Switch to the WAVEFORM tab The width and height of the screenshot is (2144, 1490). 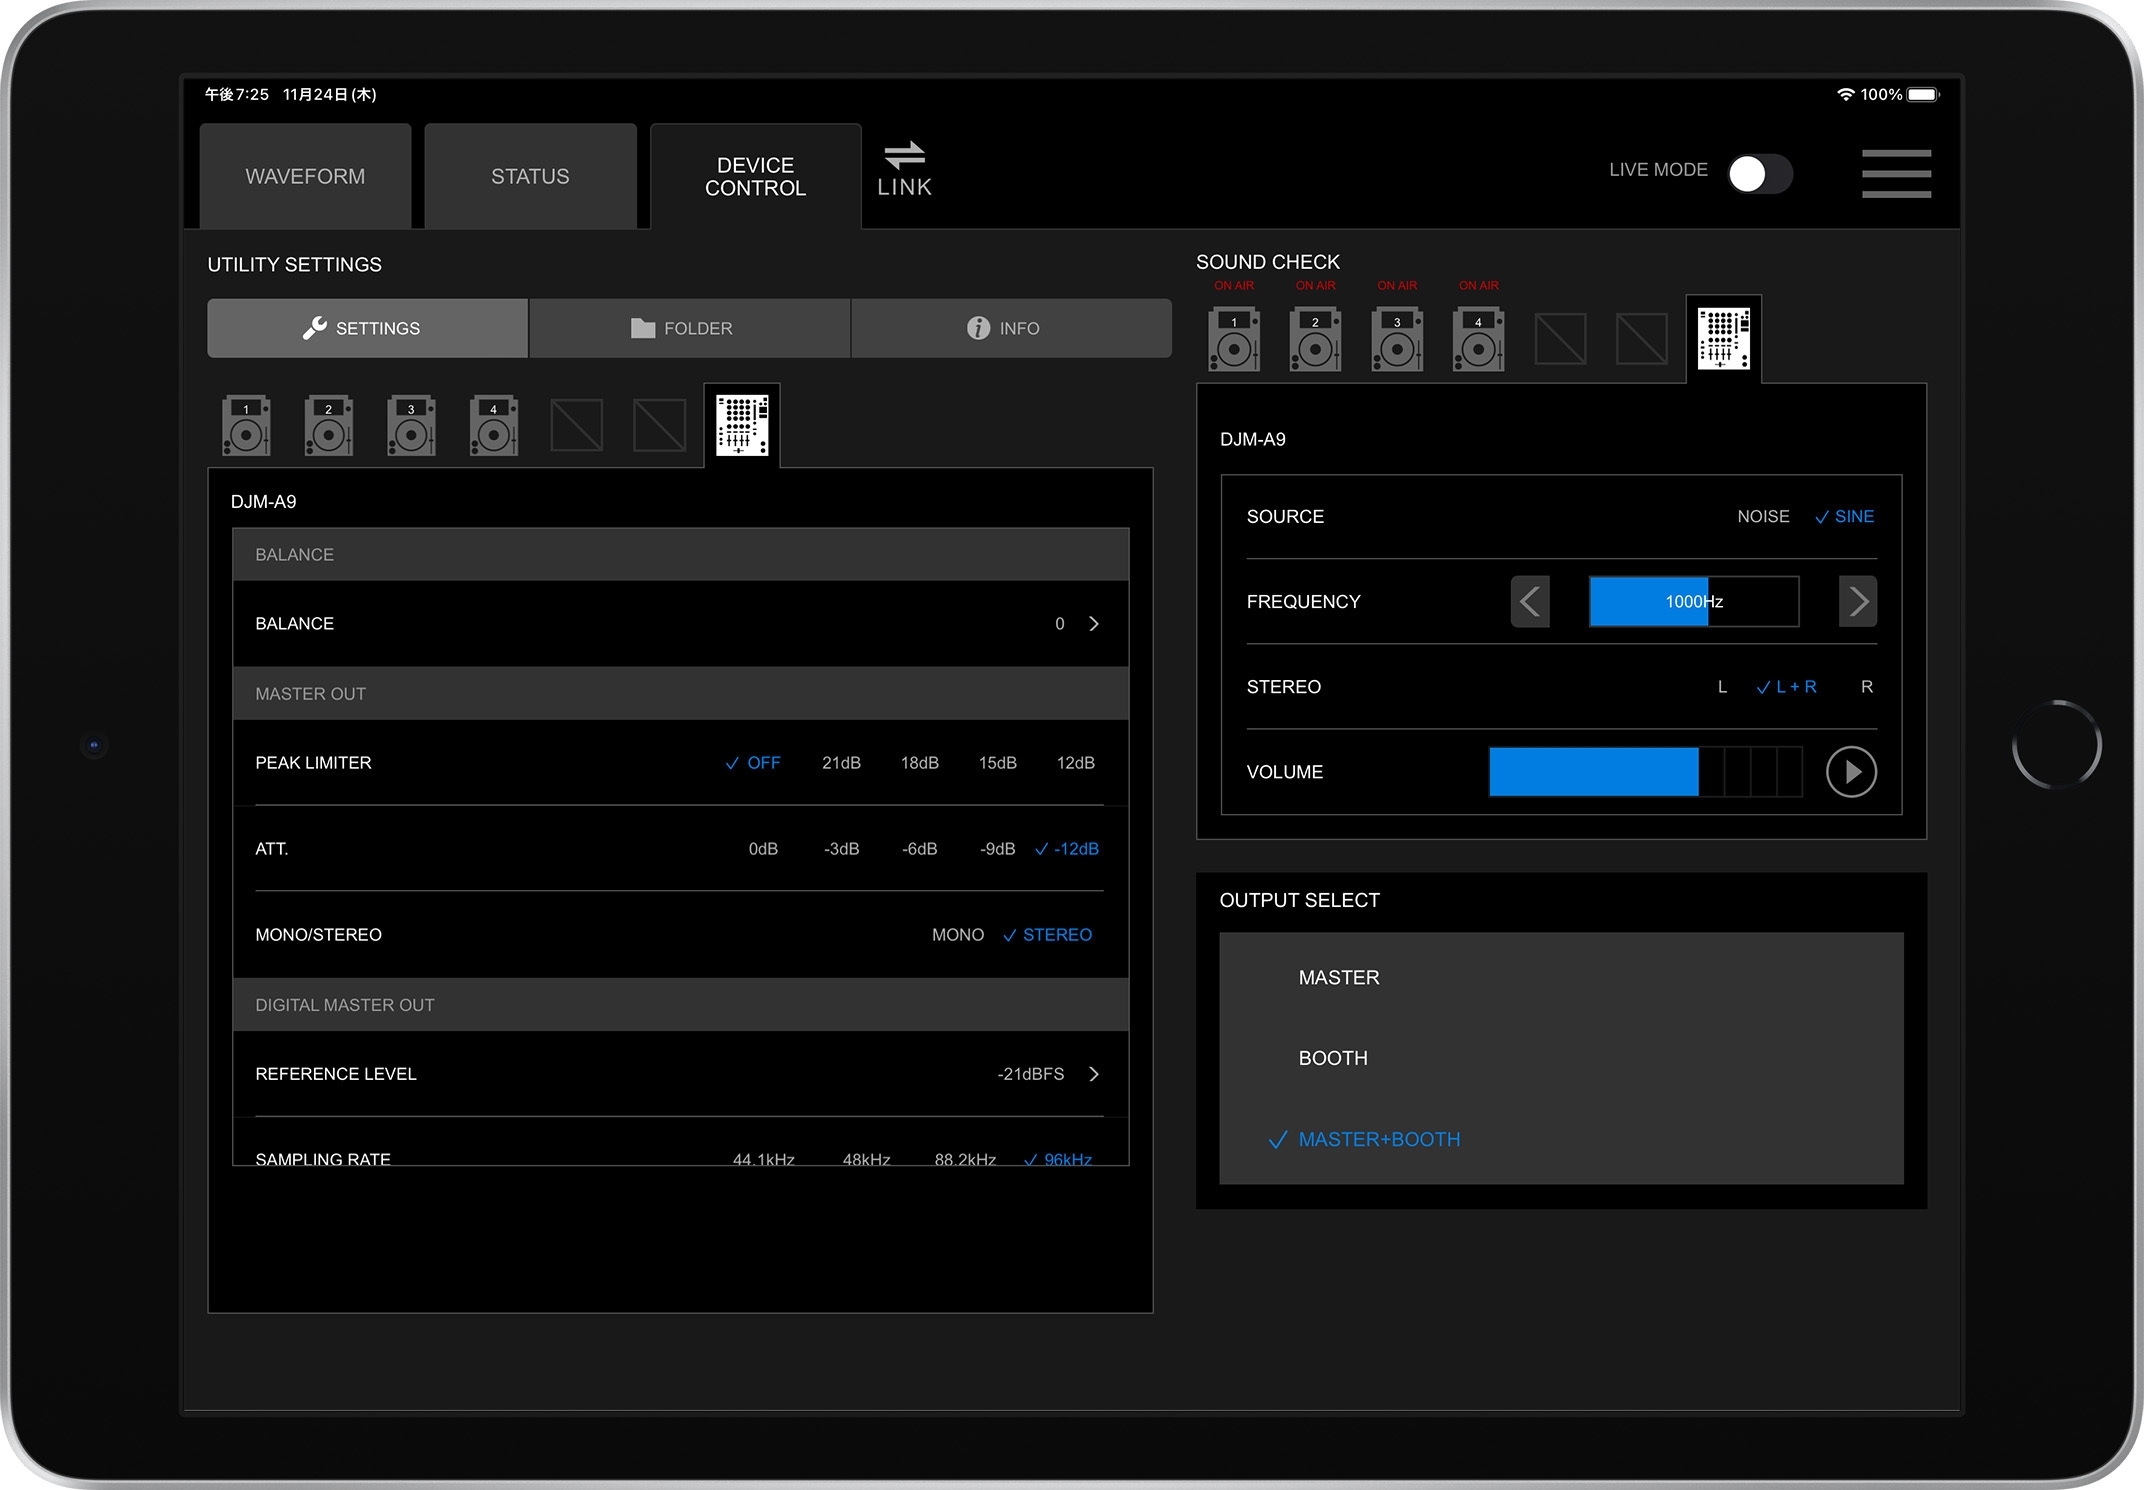[x=304, y=175]
